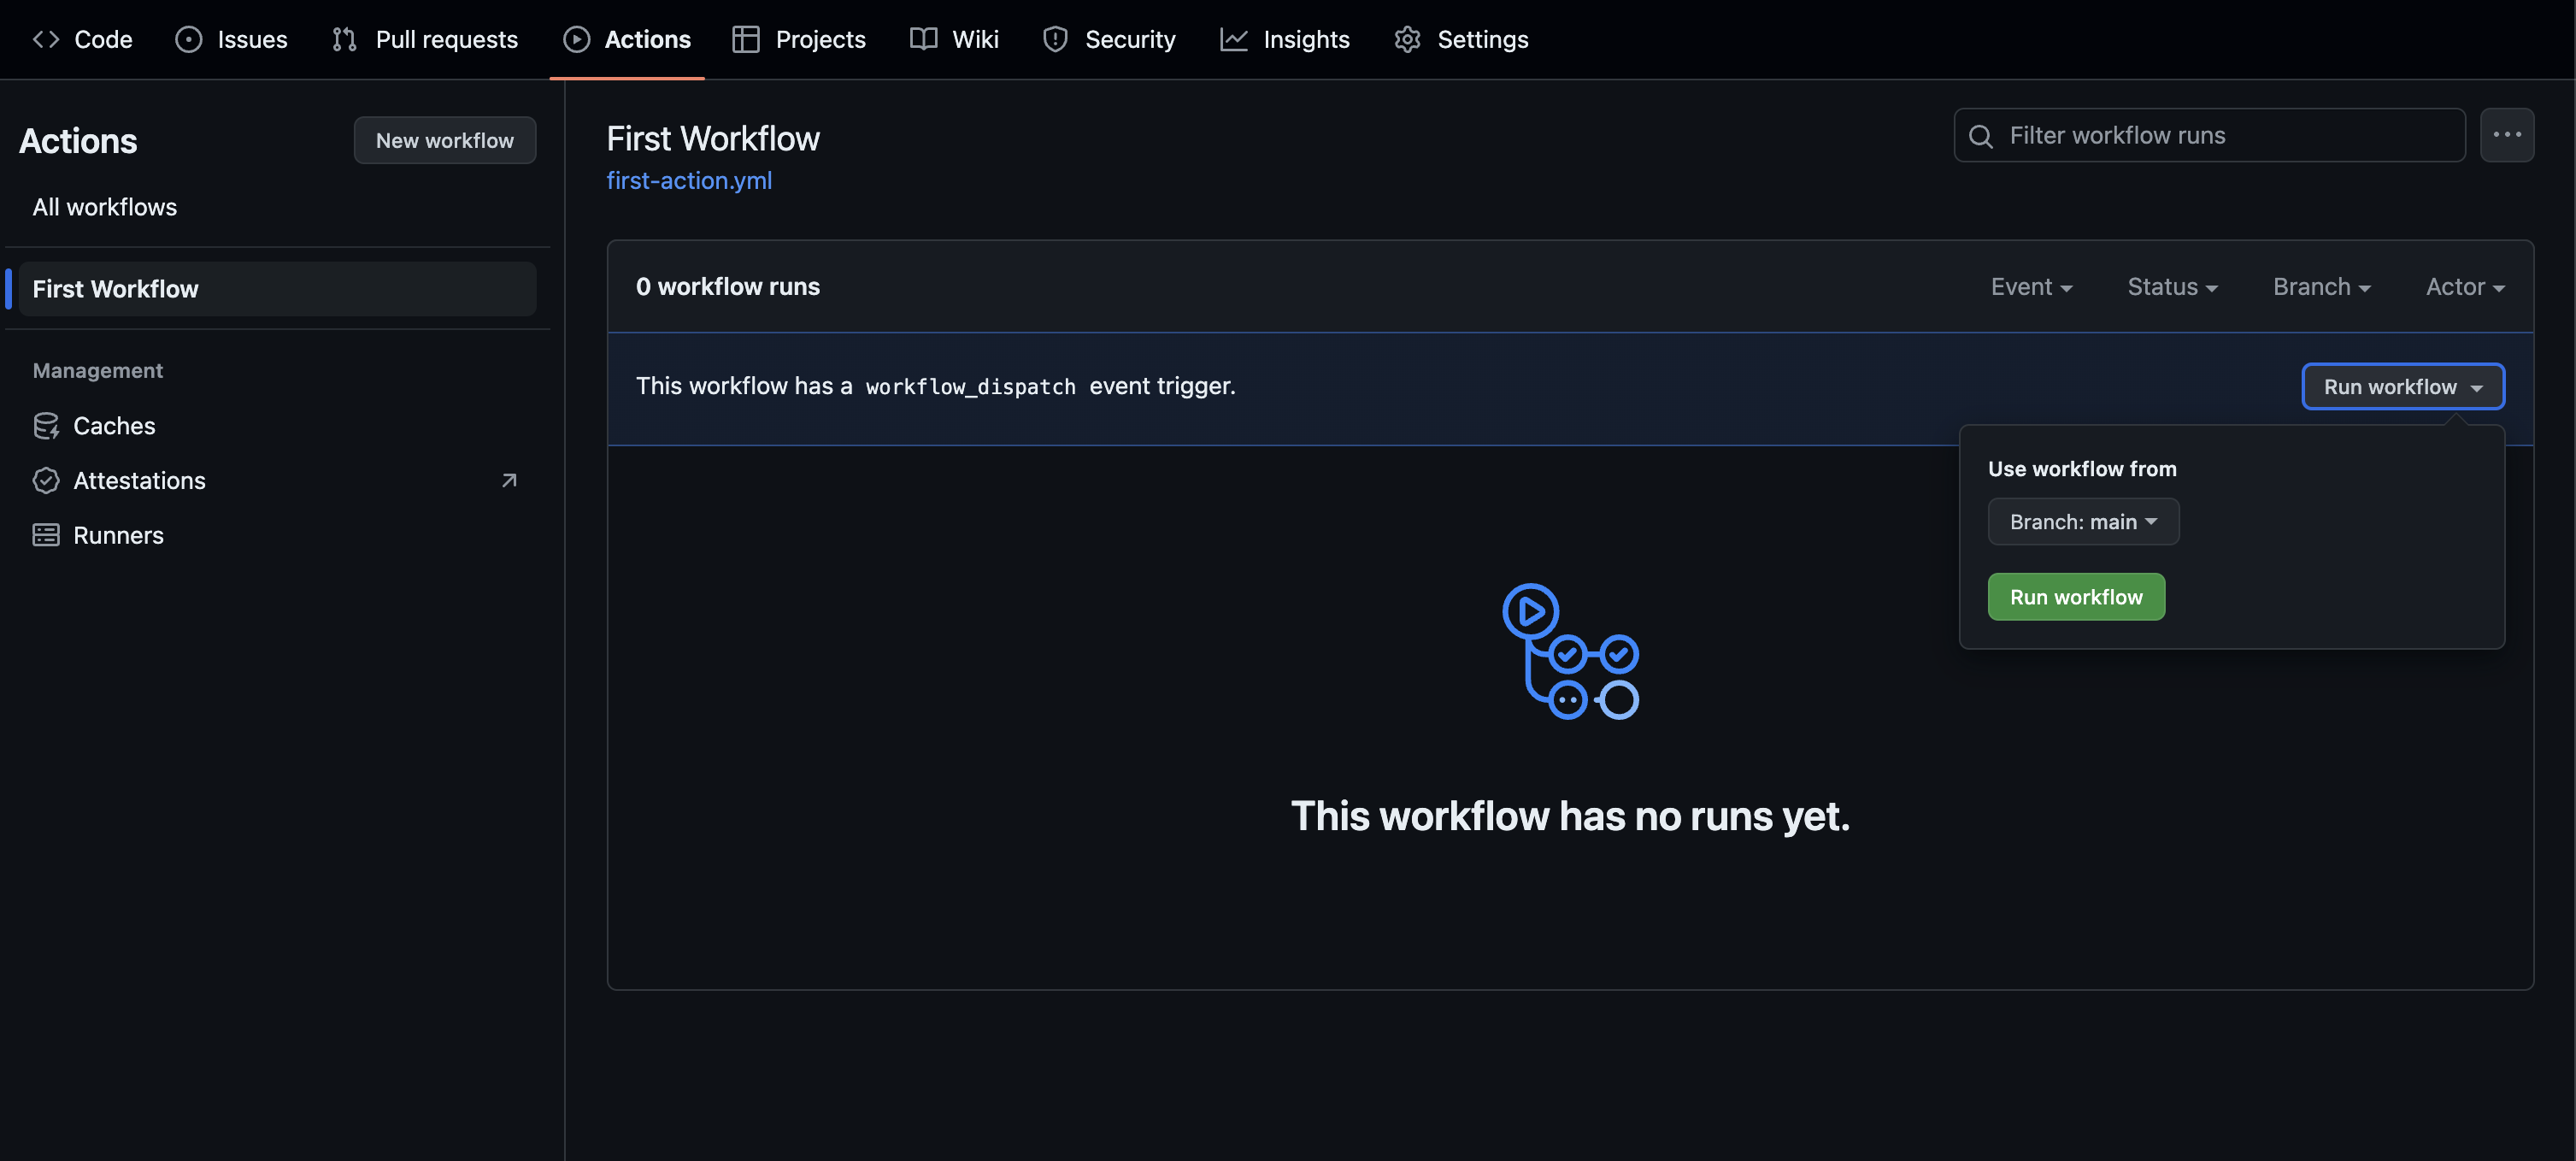Screen dimensions: 2576x1161
Task: Click the Actions play icon
Action: click(577, 39)
